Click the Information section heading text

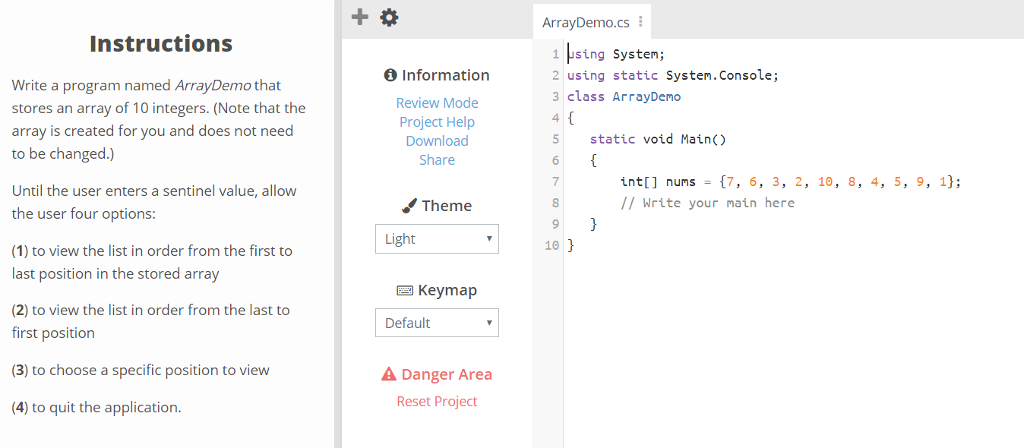pos(445,75)
